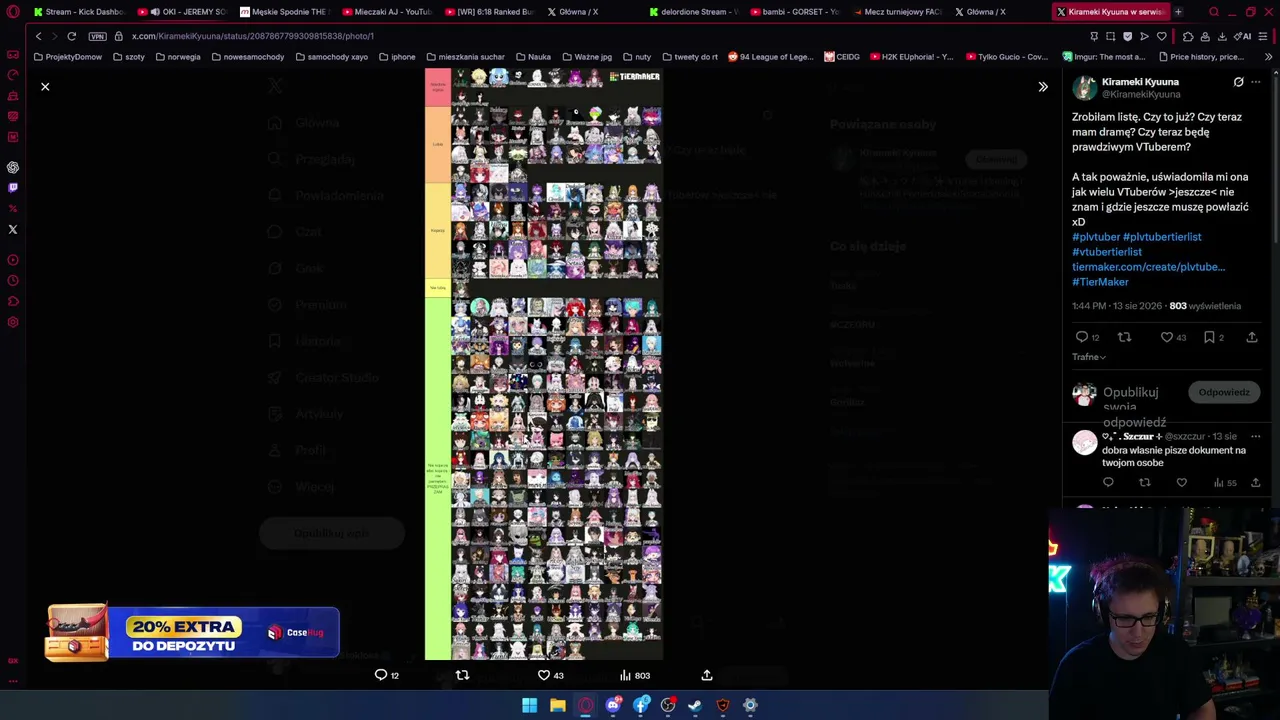The height and width of the screenshot is (720, 1280).
Task: Share the tweet from the side panel
Action: click(x=1252, y=338)
